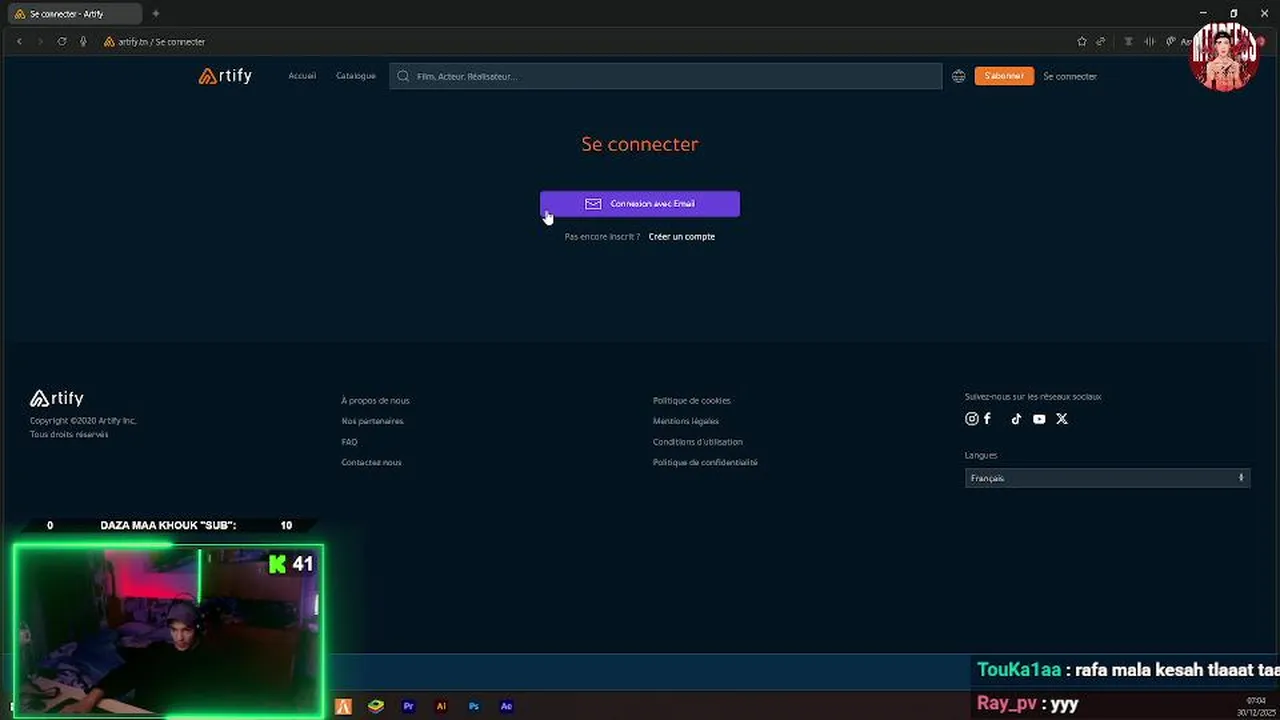
Task: Click the footer Artify logo
Action: tap(57, 398)
